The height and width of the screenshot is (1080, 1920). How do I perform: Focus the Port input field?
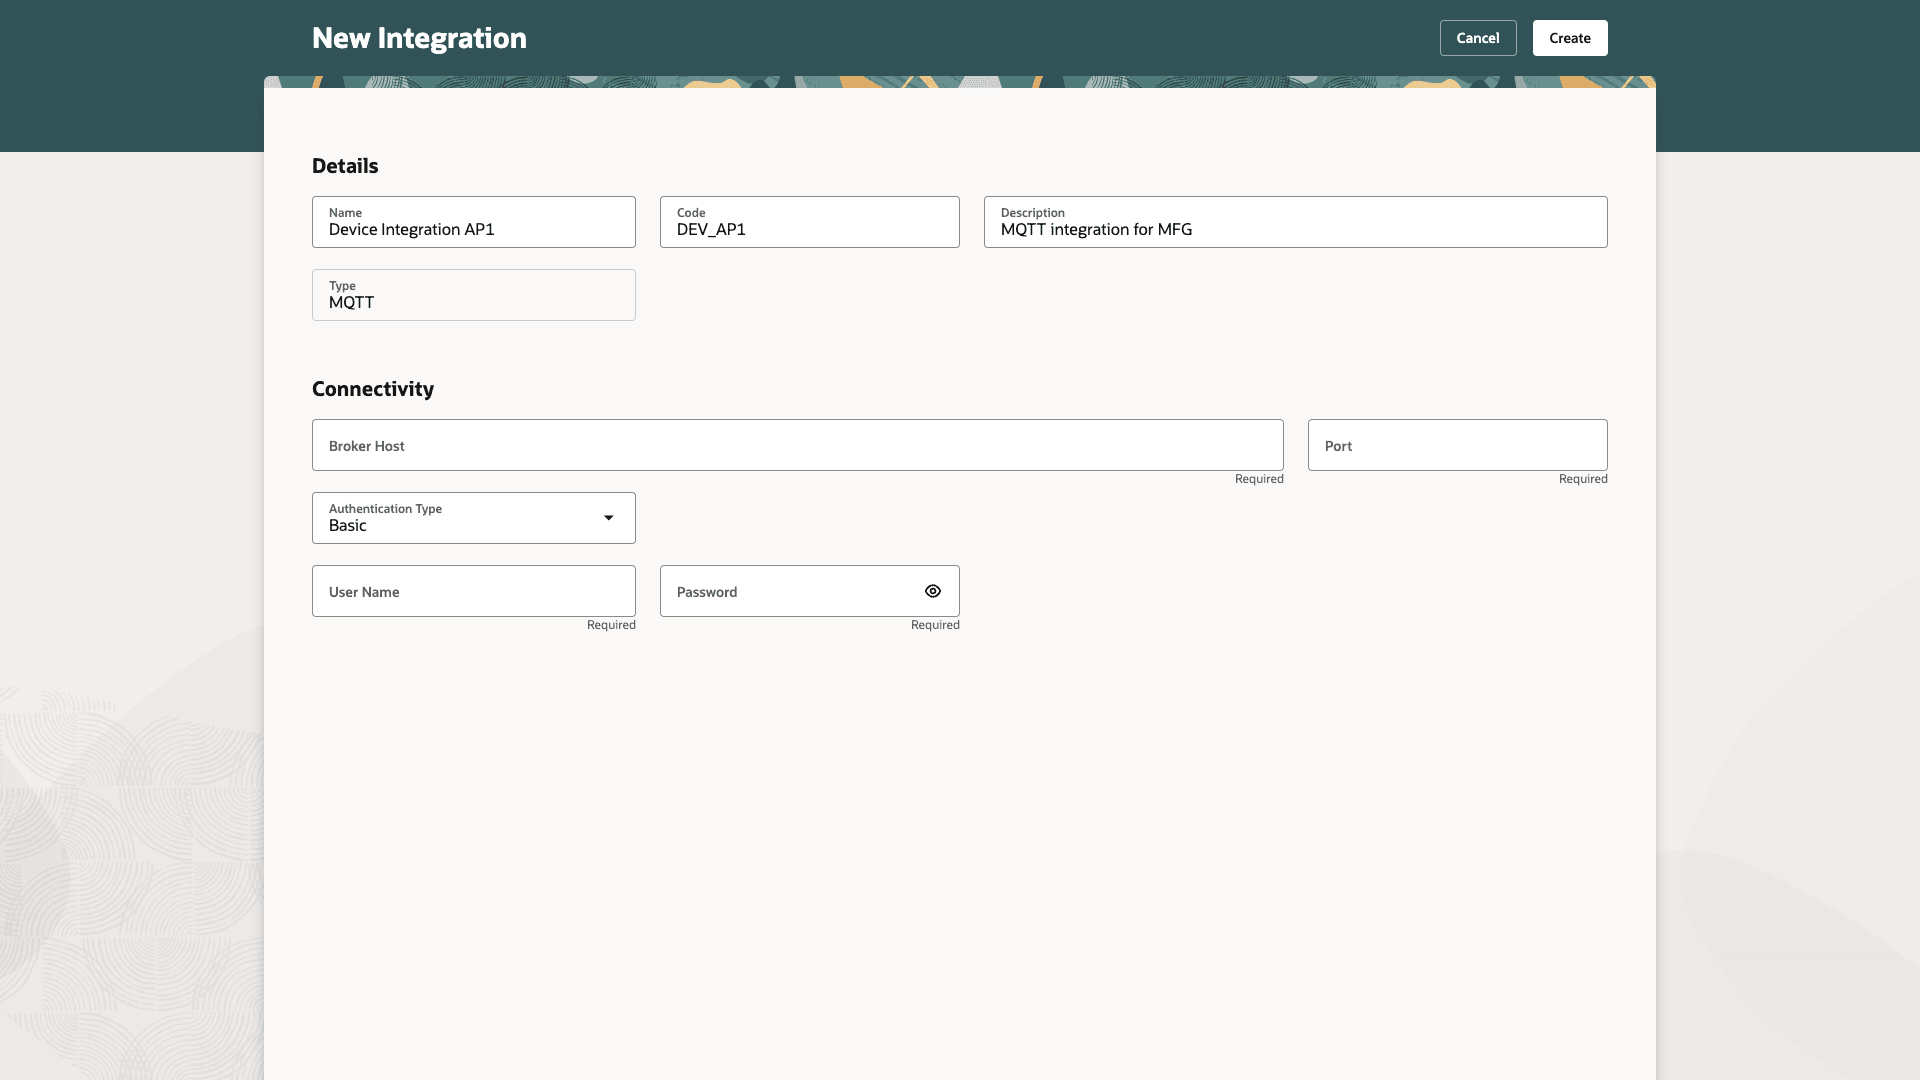pos(1456,446)
